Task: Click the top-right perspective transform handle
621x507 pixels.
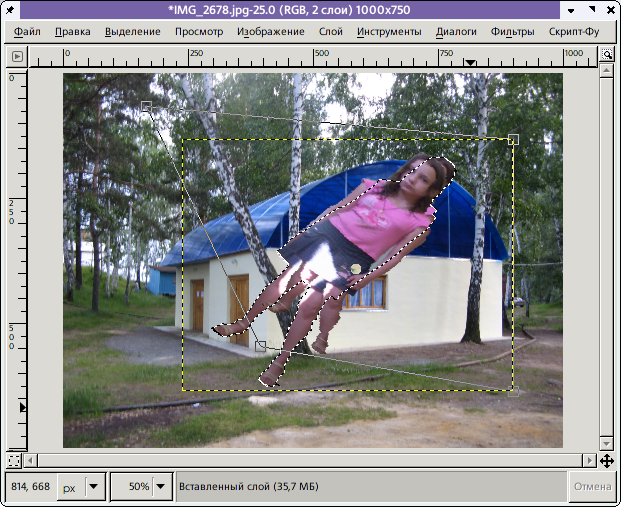Action: click(x=513, y=139)
